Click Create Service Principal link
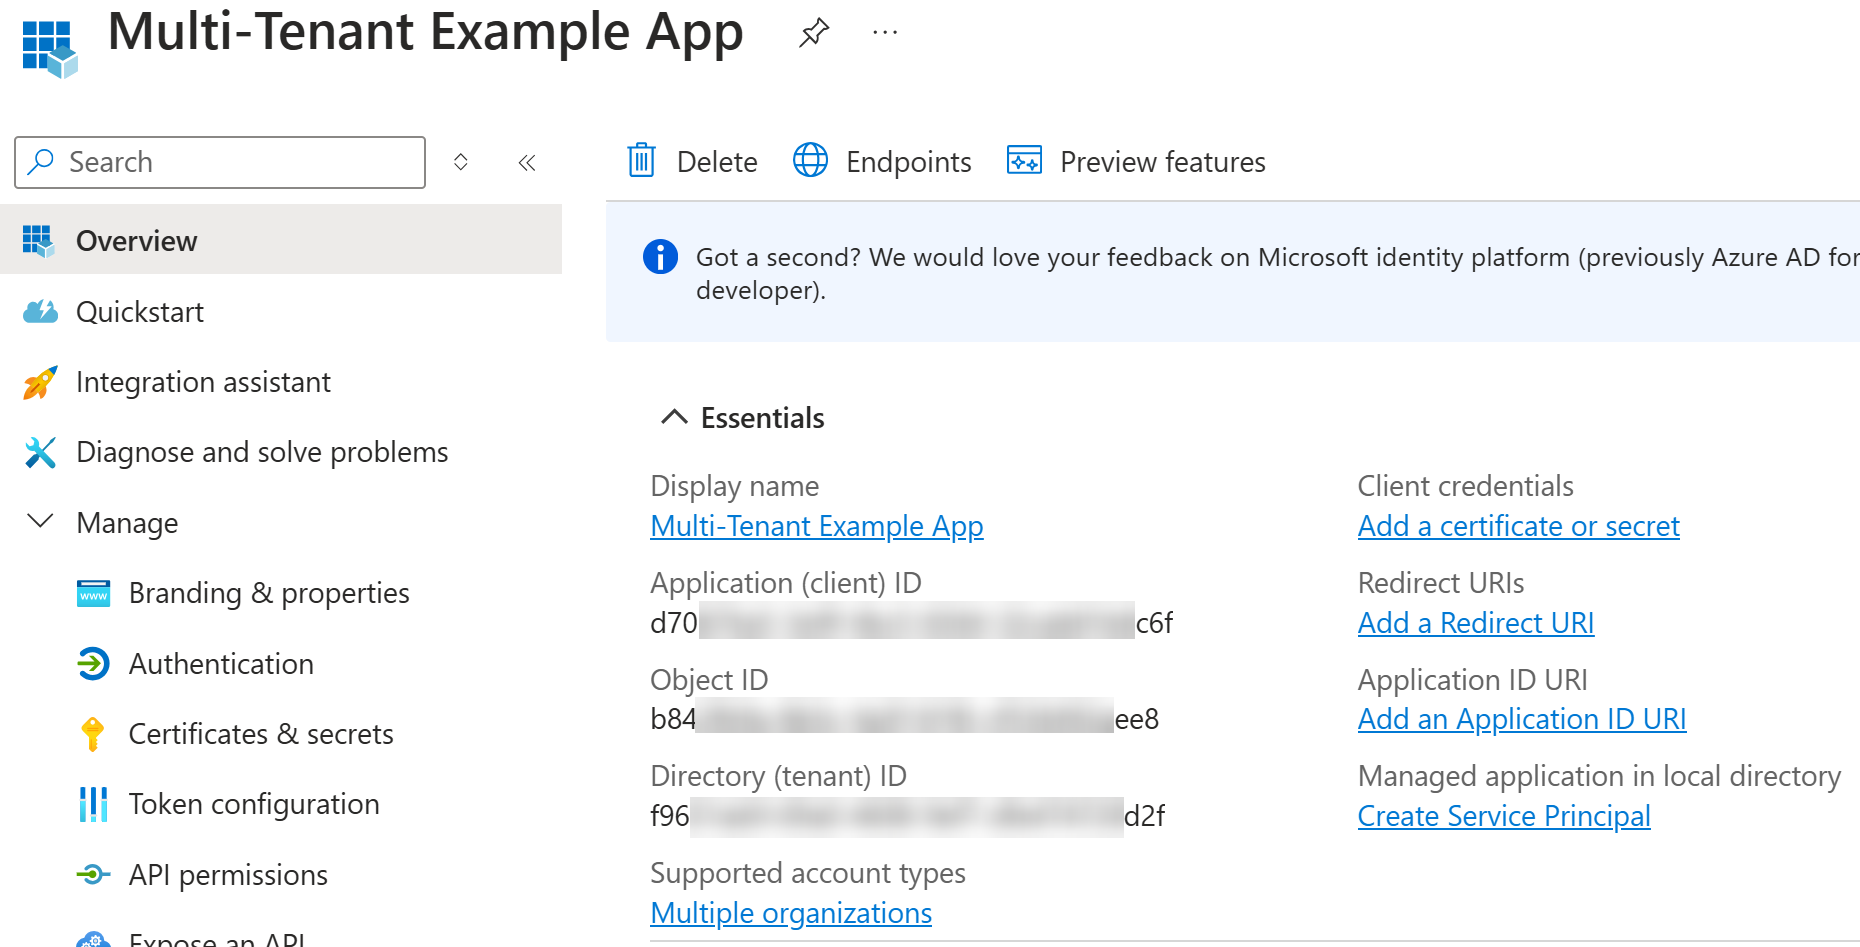Screen dimensions: 1860x947 (x=1503, y=816)
